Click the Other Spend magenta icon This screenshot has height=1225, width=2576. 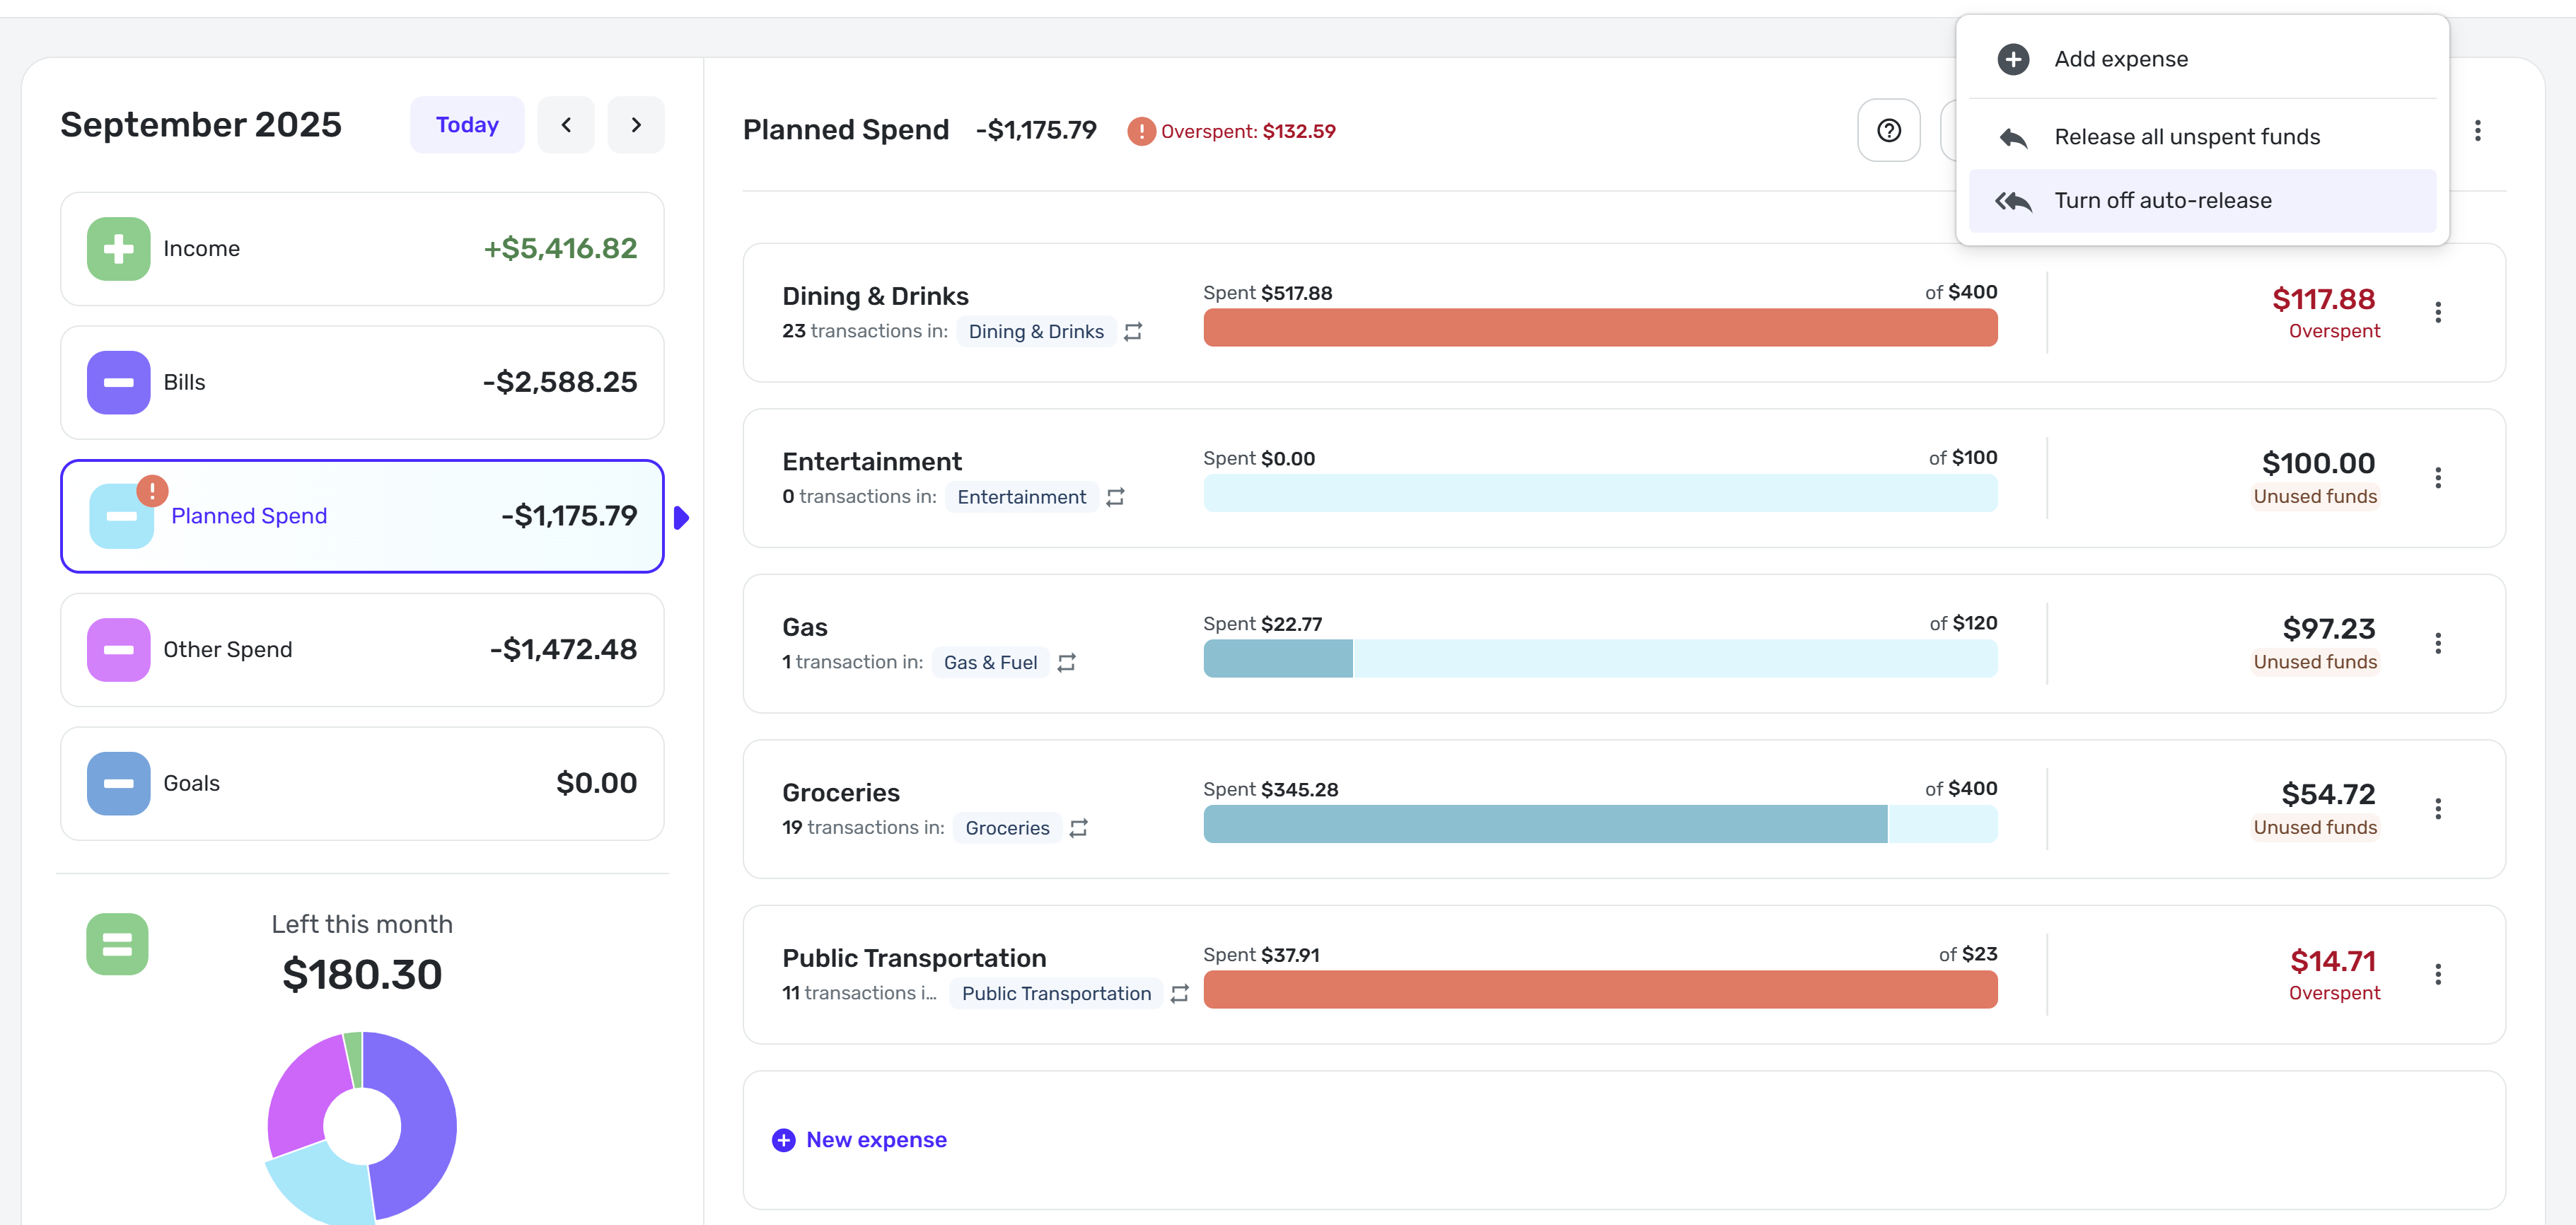(118, 650)
